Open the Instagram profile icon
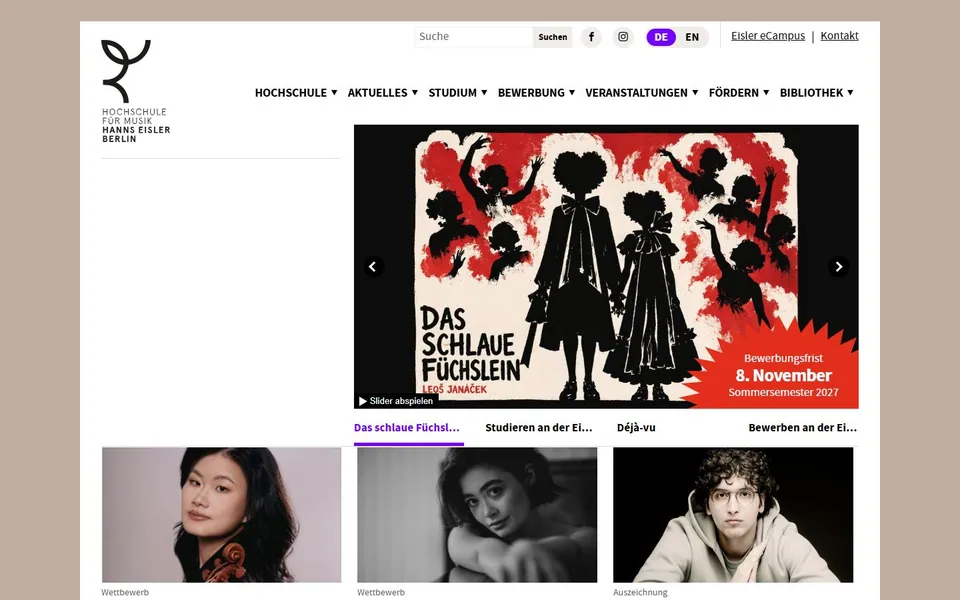The width and height of the screenshot is (960, 600). [623, 37]
